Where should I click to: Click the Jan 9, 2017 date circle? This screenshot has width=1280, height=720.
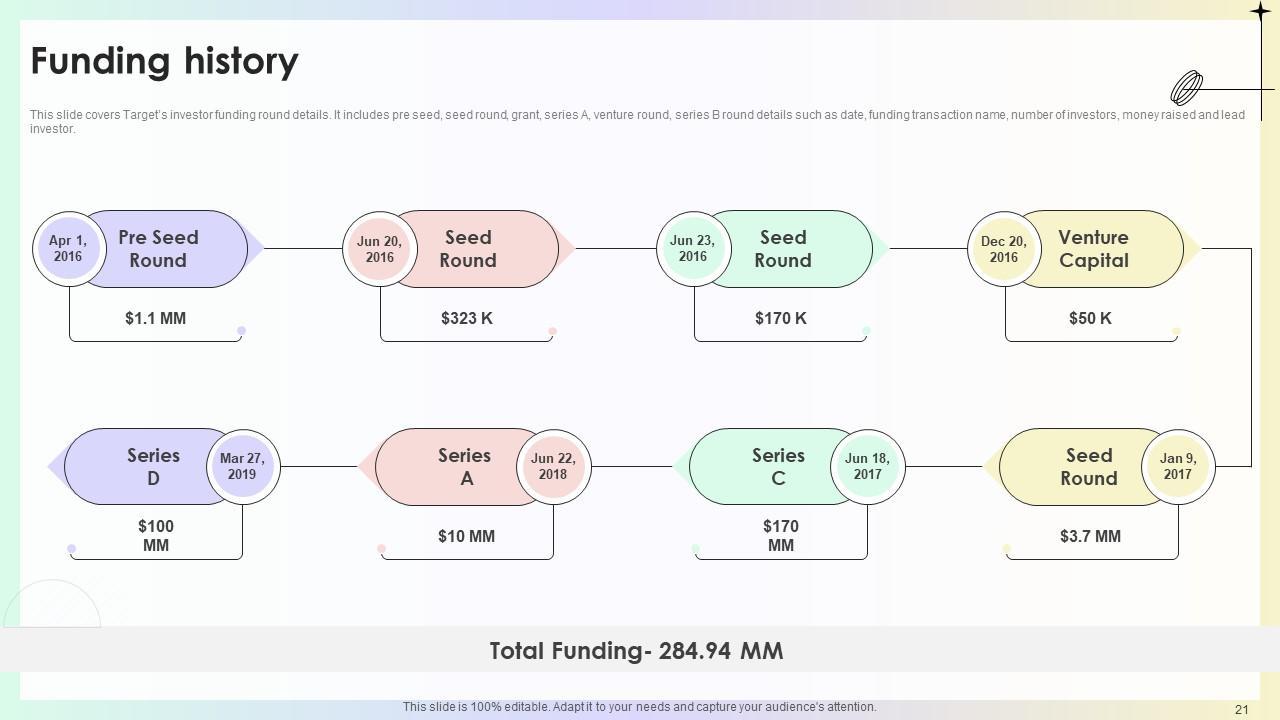[x=1177, y=467]
